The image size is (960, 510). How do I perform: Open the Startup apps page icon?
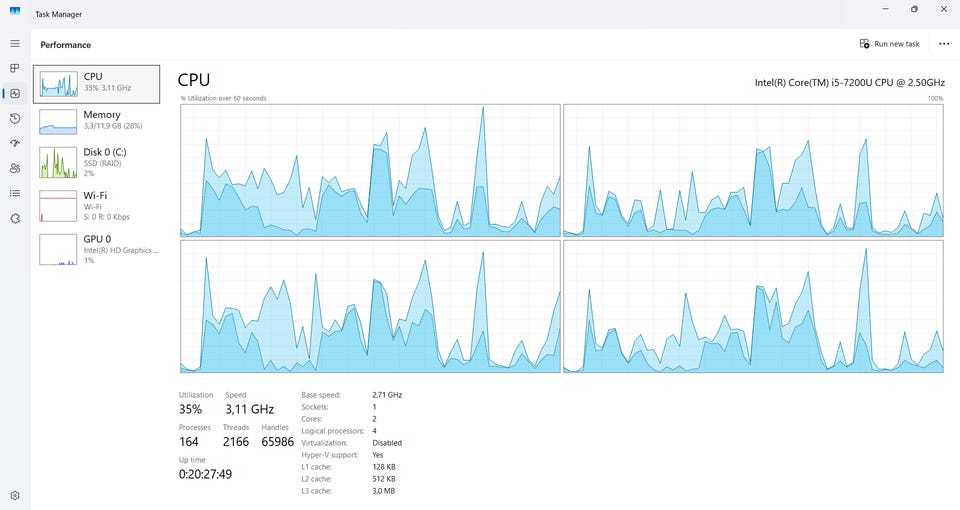pyautogui.click(x=15, y=143)
